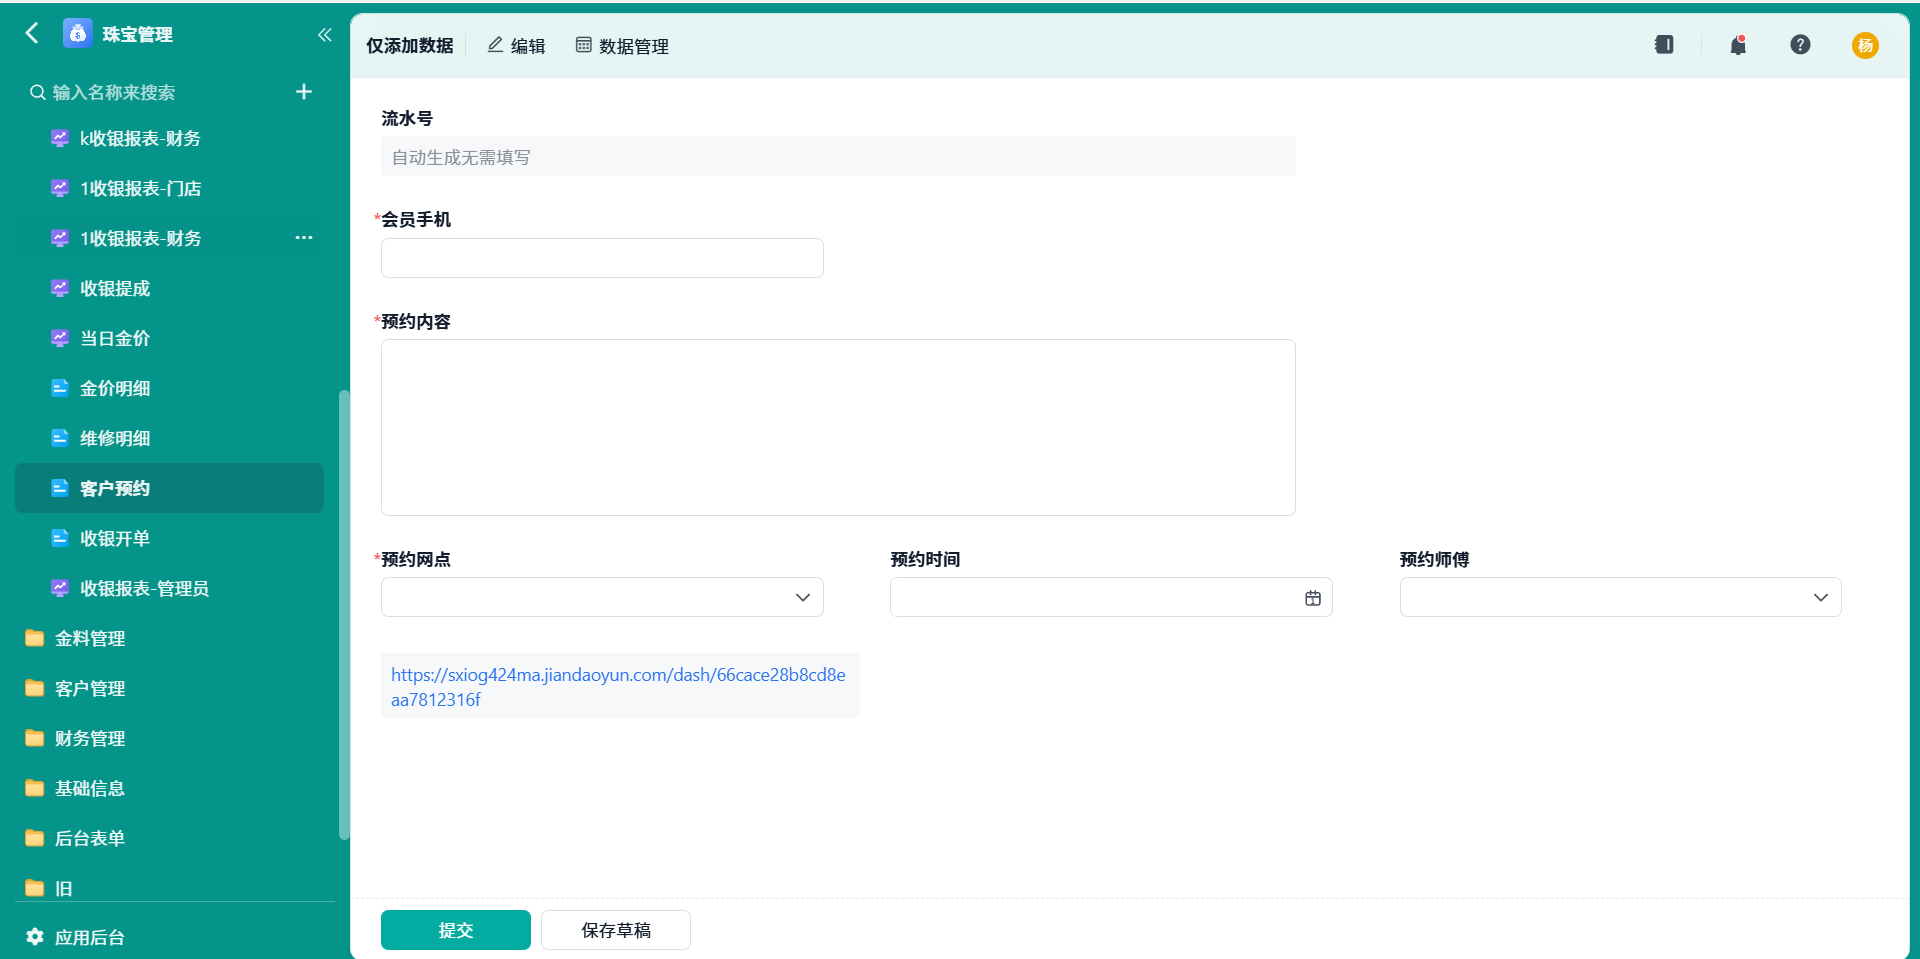Click the 收银提成 dashboard icon
The height and width of the screenshot is (959, 1920).
(60, 288)
